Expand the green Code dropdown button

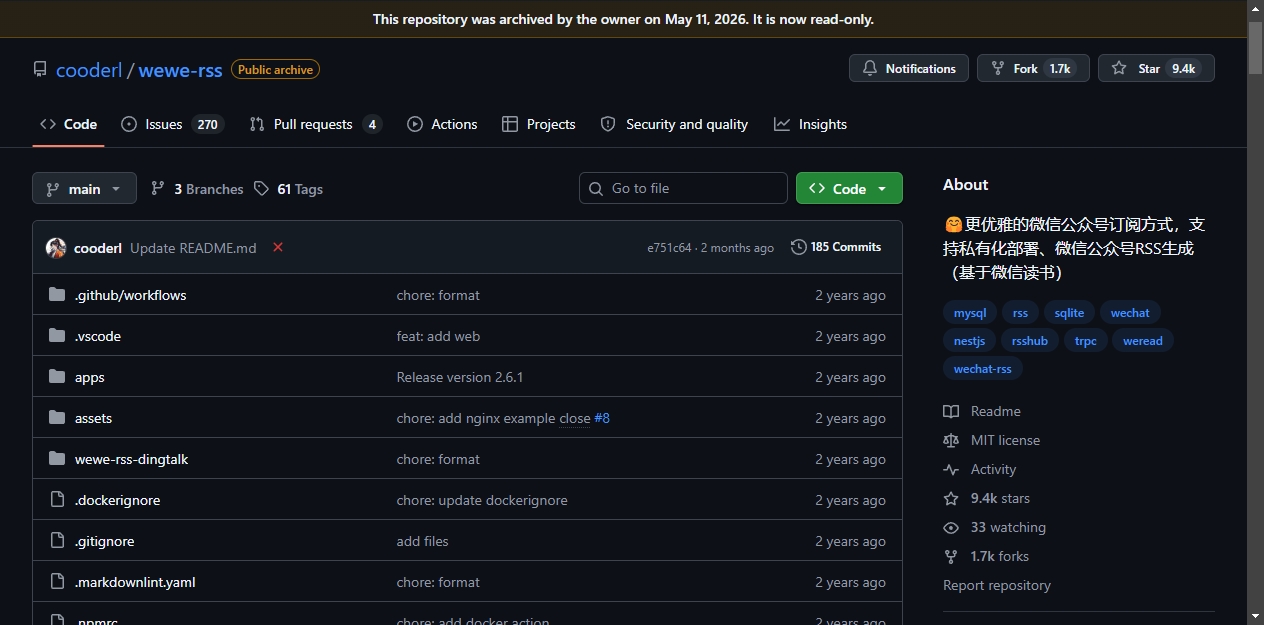click(849, 188)
